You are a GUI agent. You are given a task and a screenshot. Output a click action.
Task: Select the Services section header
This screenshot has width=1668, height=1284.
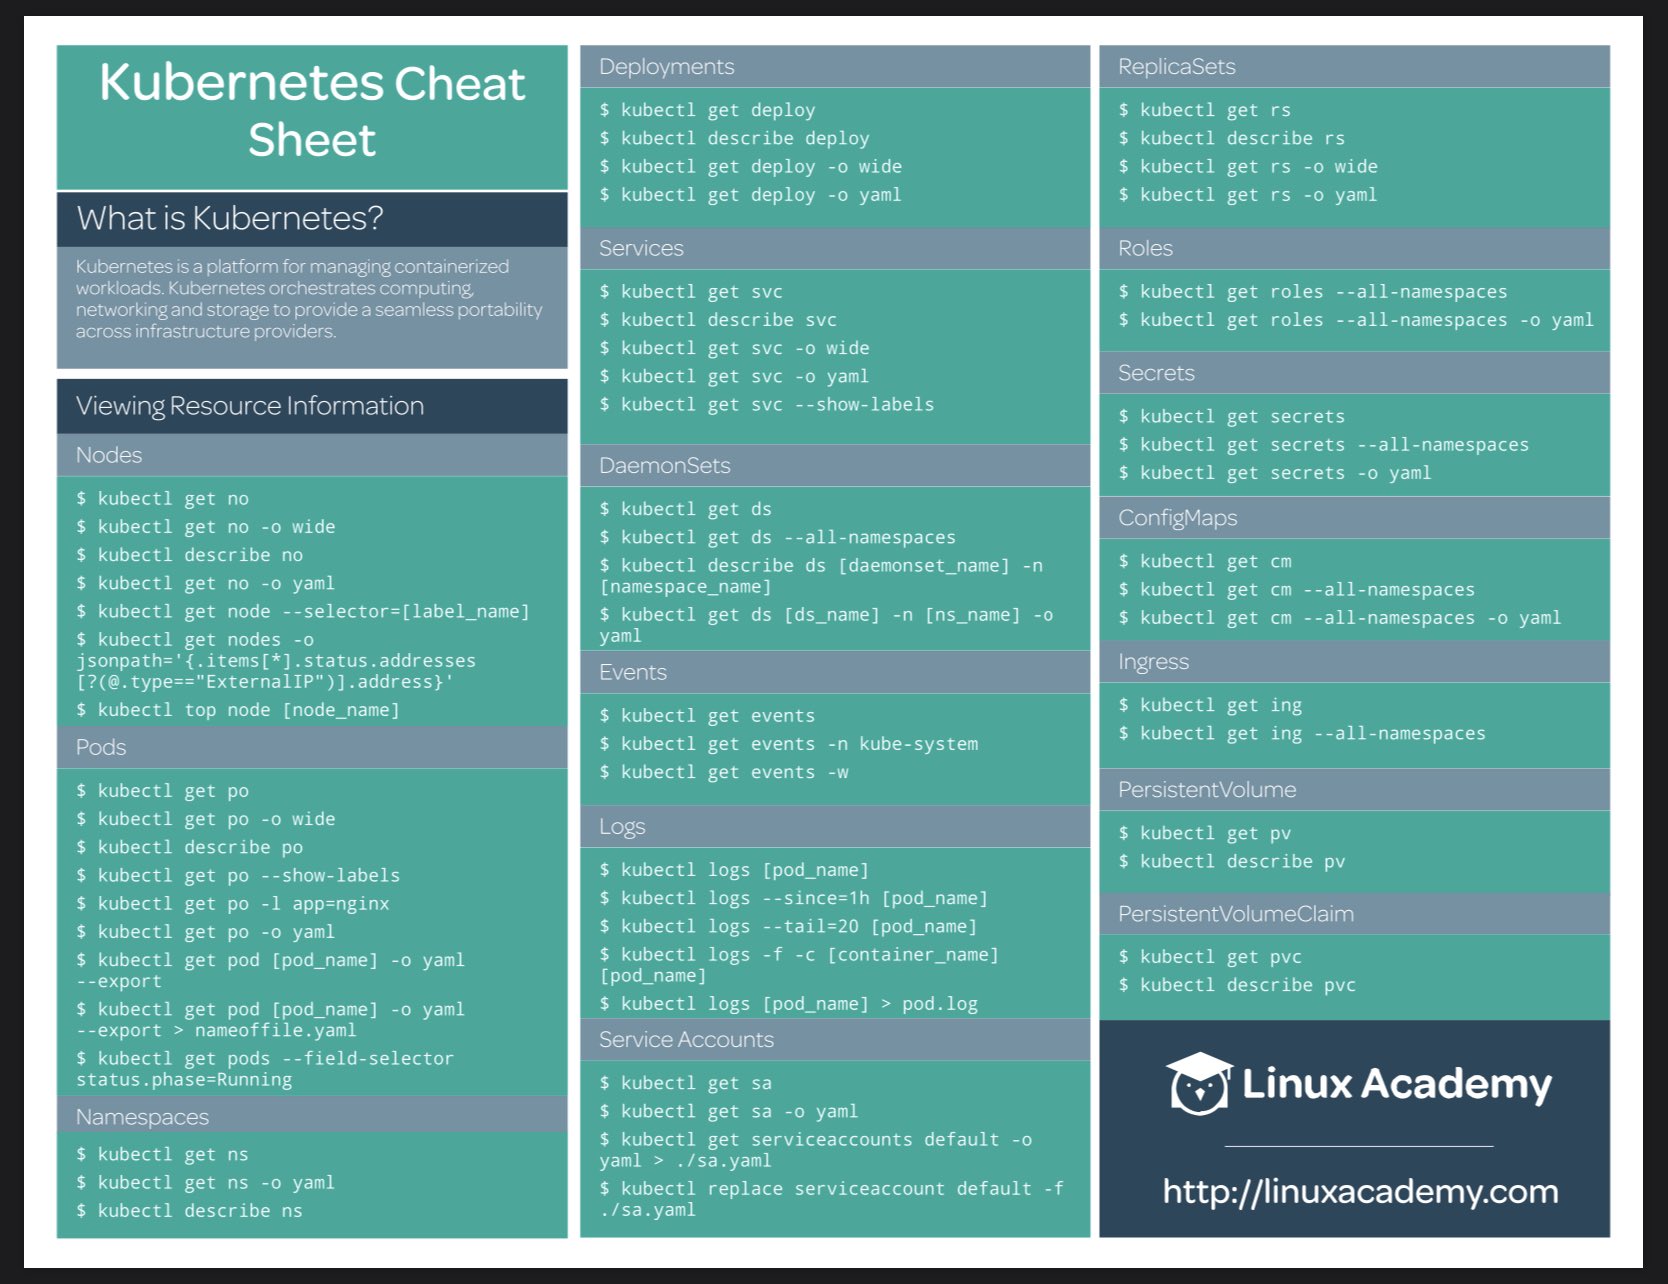835,248
